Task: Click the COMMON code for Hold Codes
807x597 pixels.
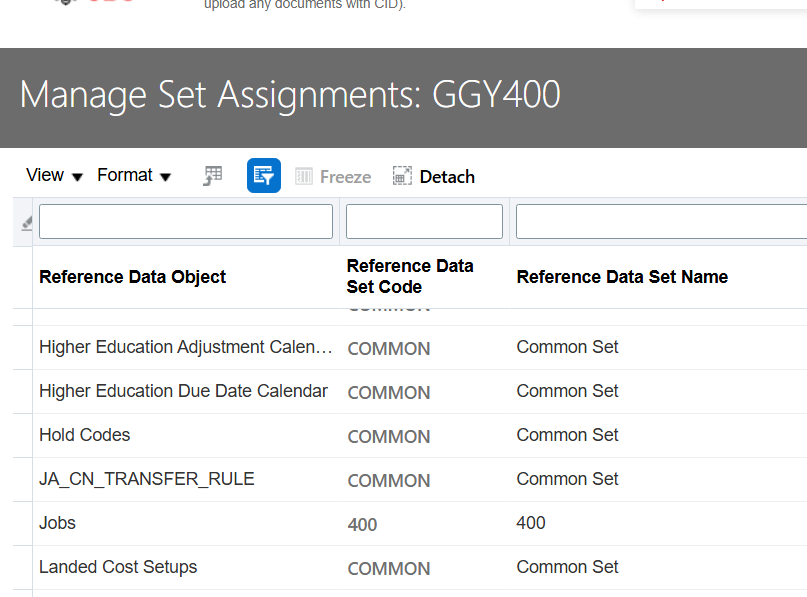Action: point(389,437)
